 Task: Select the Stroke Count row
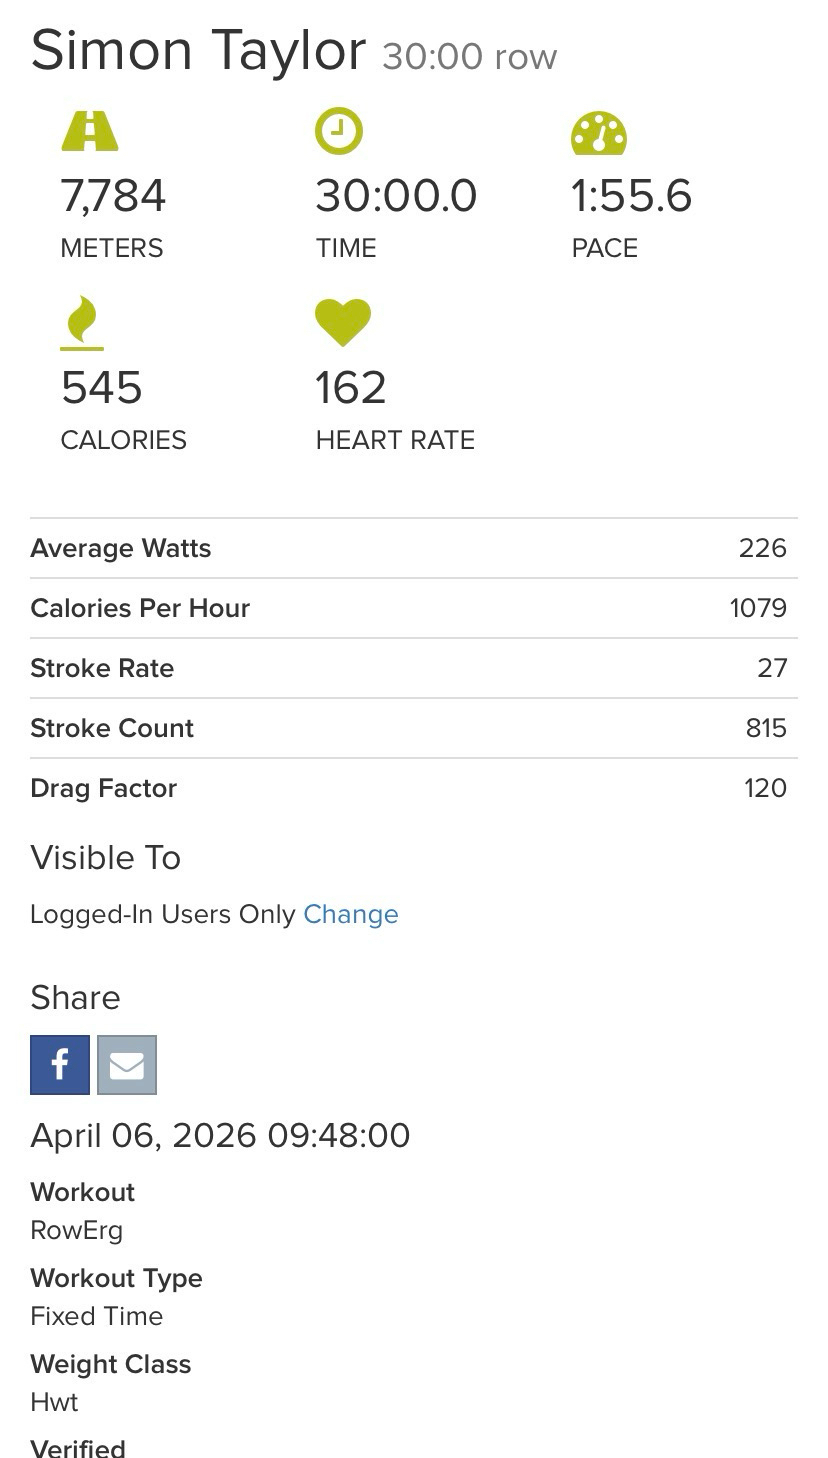(x=413, y=728)
